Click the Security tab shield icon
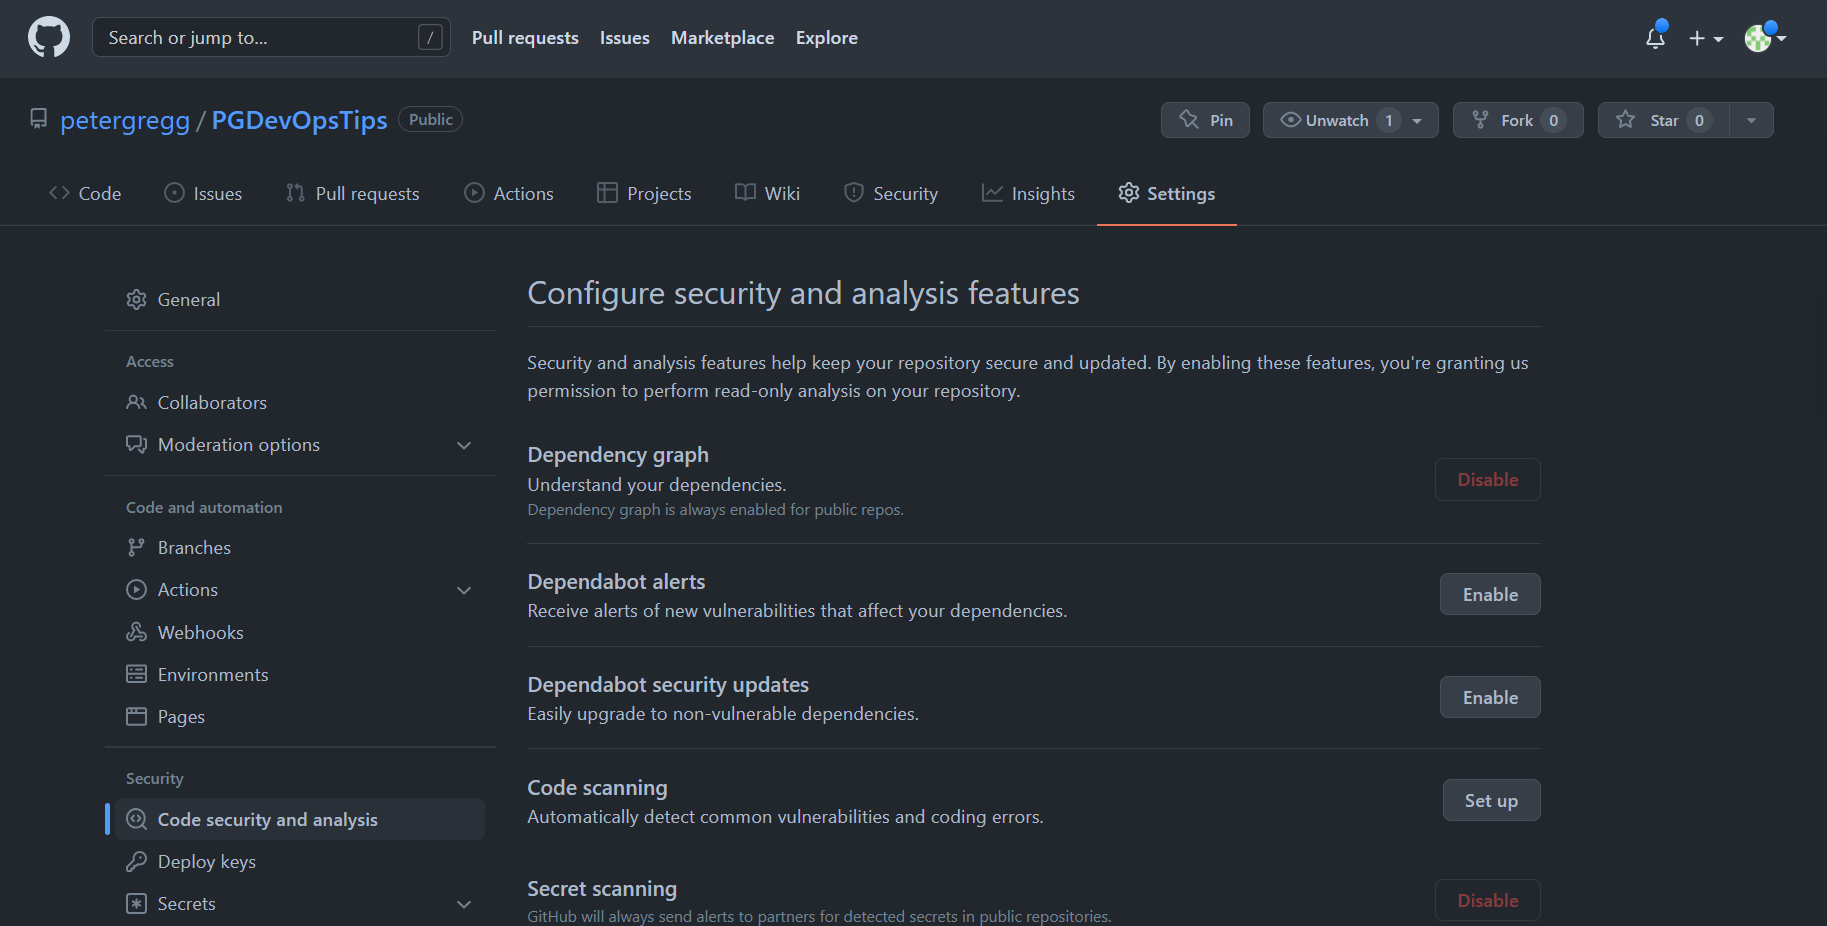Image resolution: width=1827 pixels, height=926 pixels. tap(854, 193)
